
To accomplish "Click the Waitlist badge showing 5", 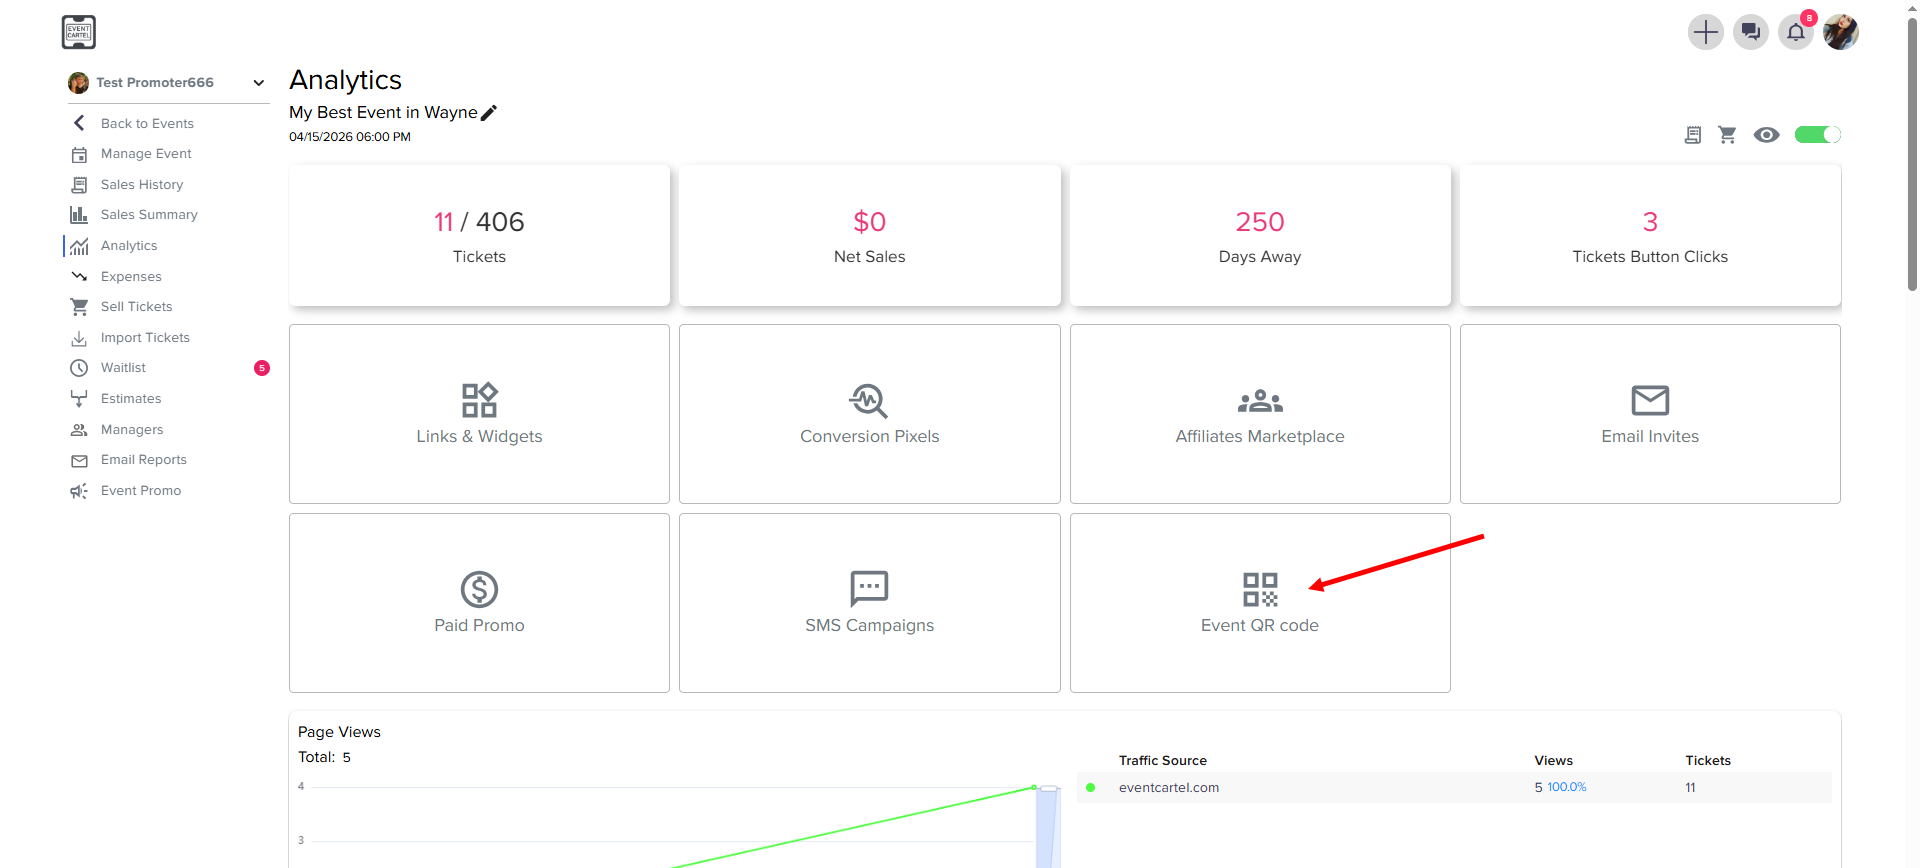I will tap(262, 368).
